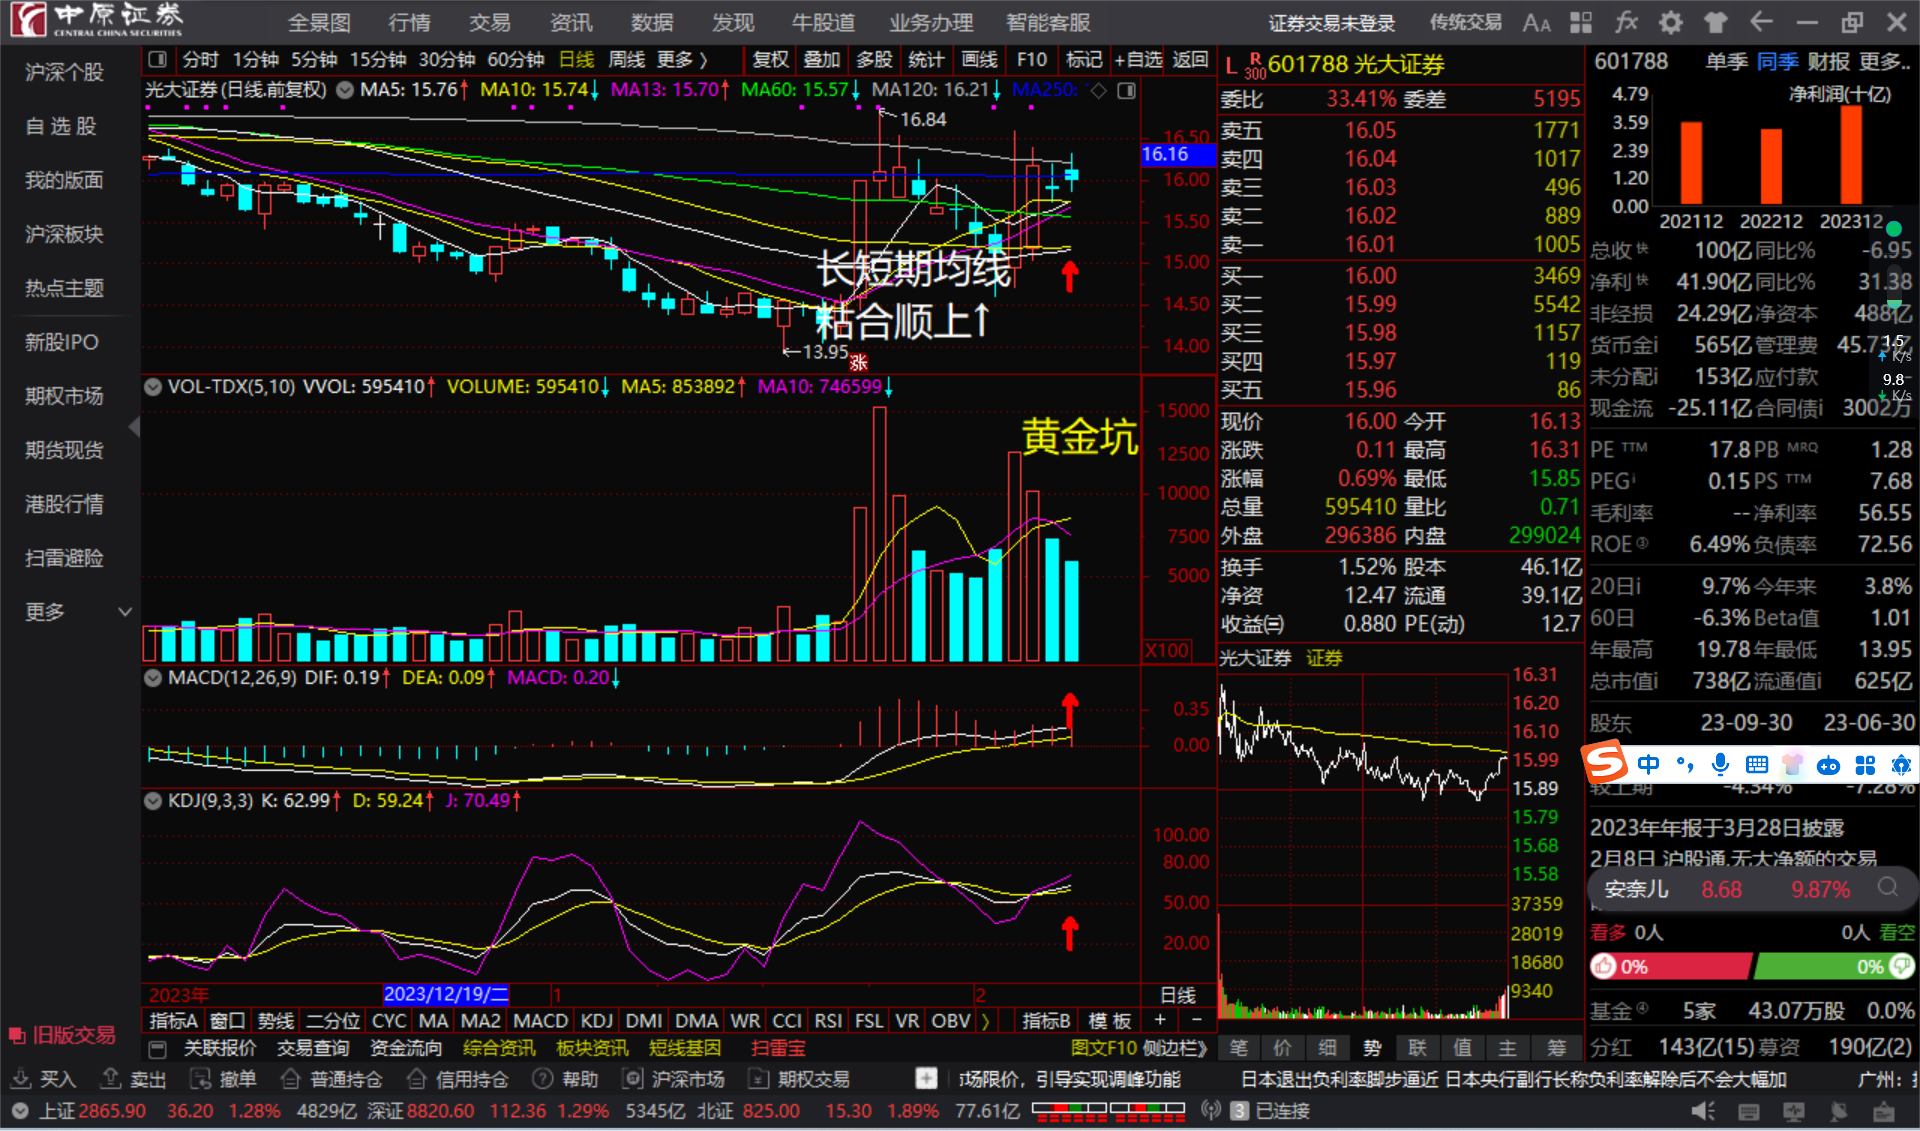Toggle the KDJ panel collapse circle
Image resolution: width=1920 pixels, height=1131 pixels.
pos(153,801)
